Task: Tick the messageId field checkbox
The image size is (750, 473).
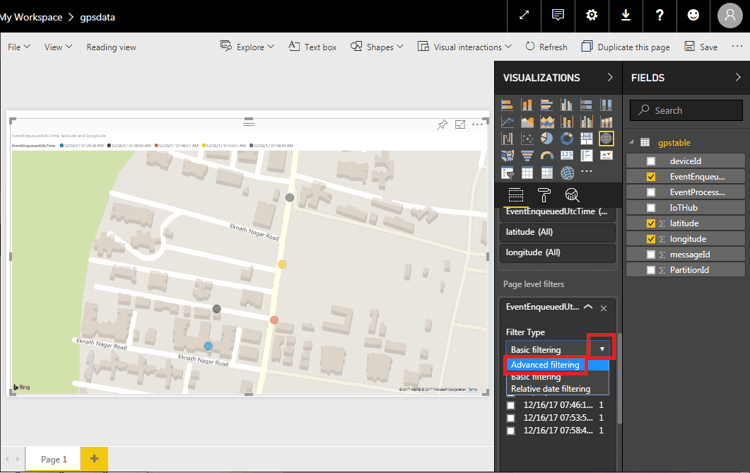Action: coord(651,254)
